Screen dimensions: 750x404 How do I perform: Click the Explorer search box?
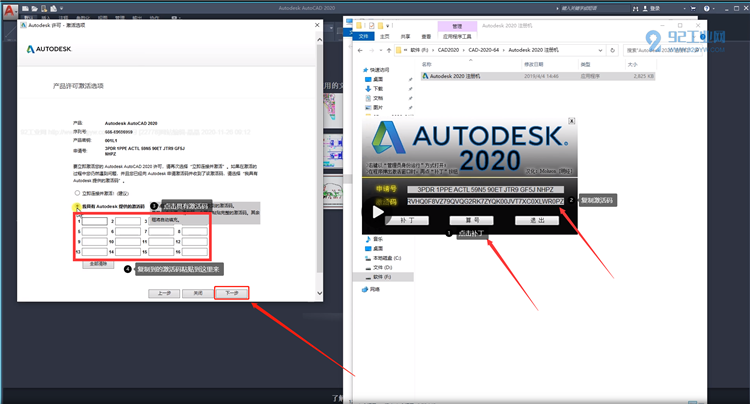662,50
